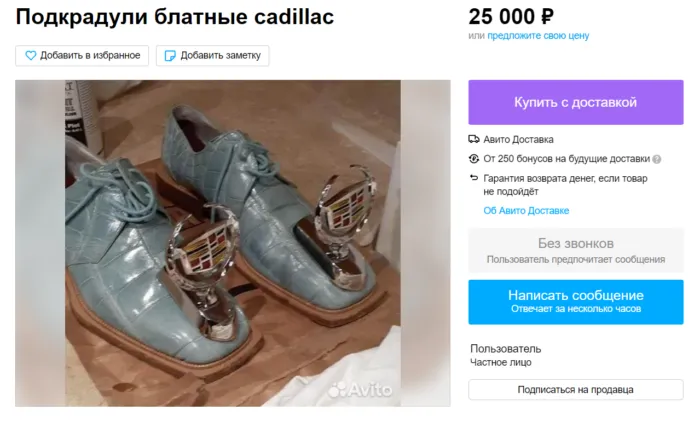Click the Авито Доставка label
This screenshot has height=422, width=700.
coord(518,139)
